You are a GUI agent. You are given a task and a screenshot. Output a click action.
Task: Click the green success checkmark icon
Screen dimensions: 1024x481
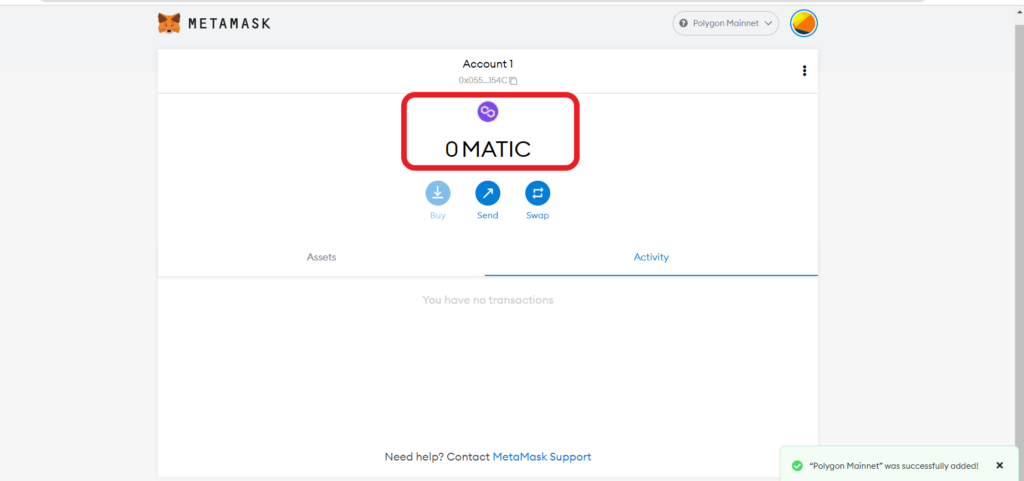coord(797,466)
